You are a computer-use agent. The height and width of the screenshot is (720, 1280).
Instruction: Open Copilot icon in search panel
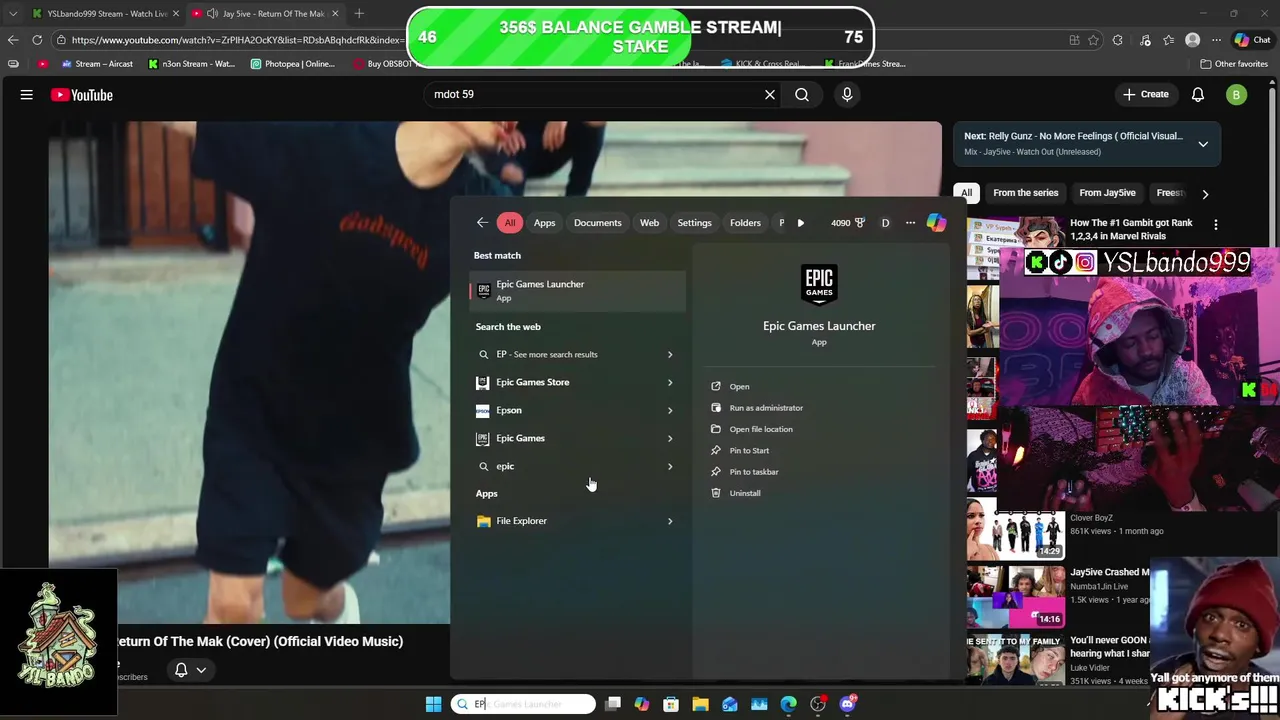click(936, 223)
